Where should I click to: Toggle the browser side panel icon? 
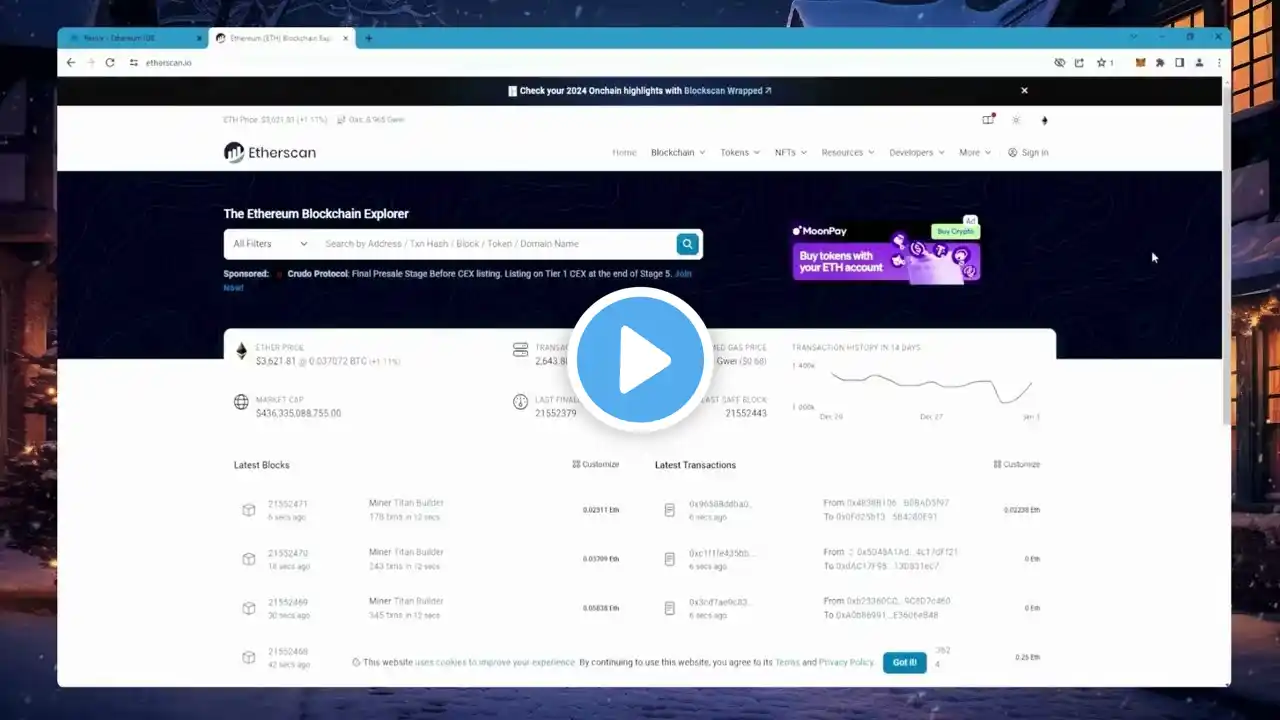[x=1179, y=62]
